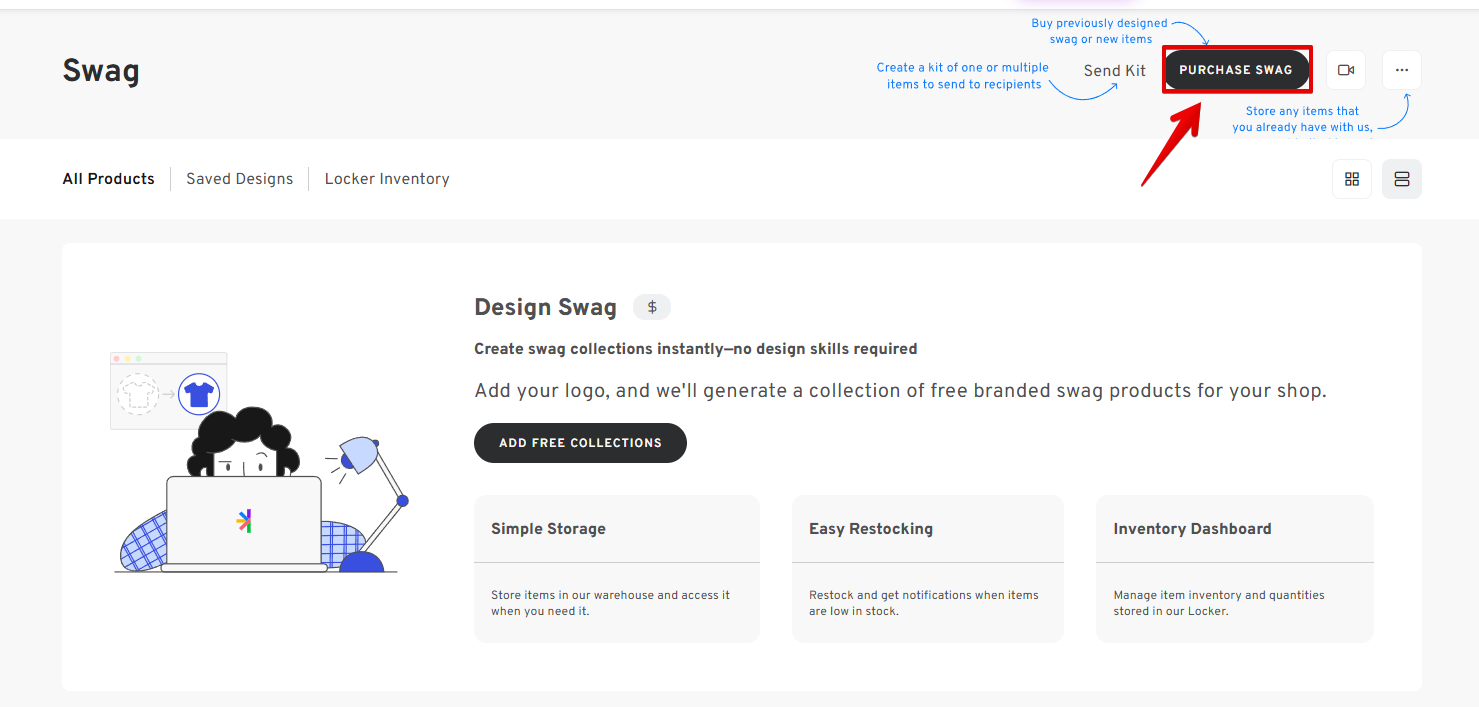This screenshot has height=707, width=1479.
Task: Go to the Locker Inventory tab
Action: (387, 179)
